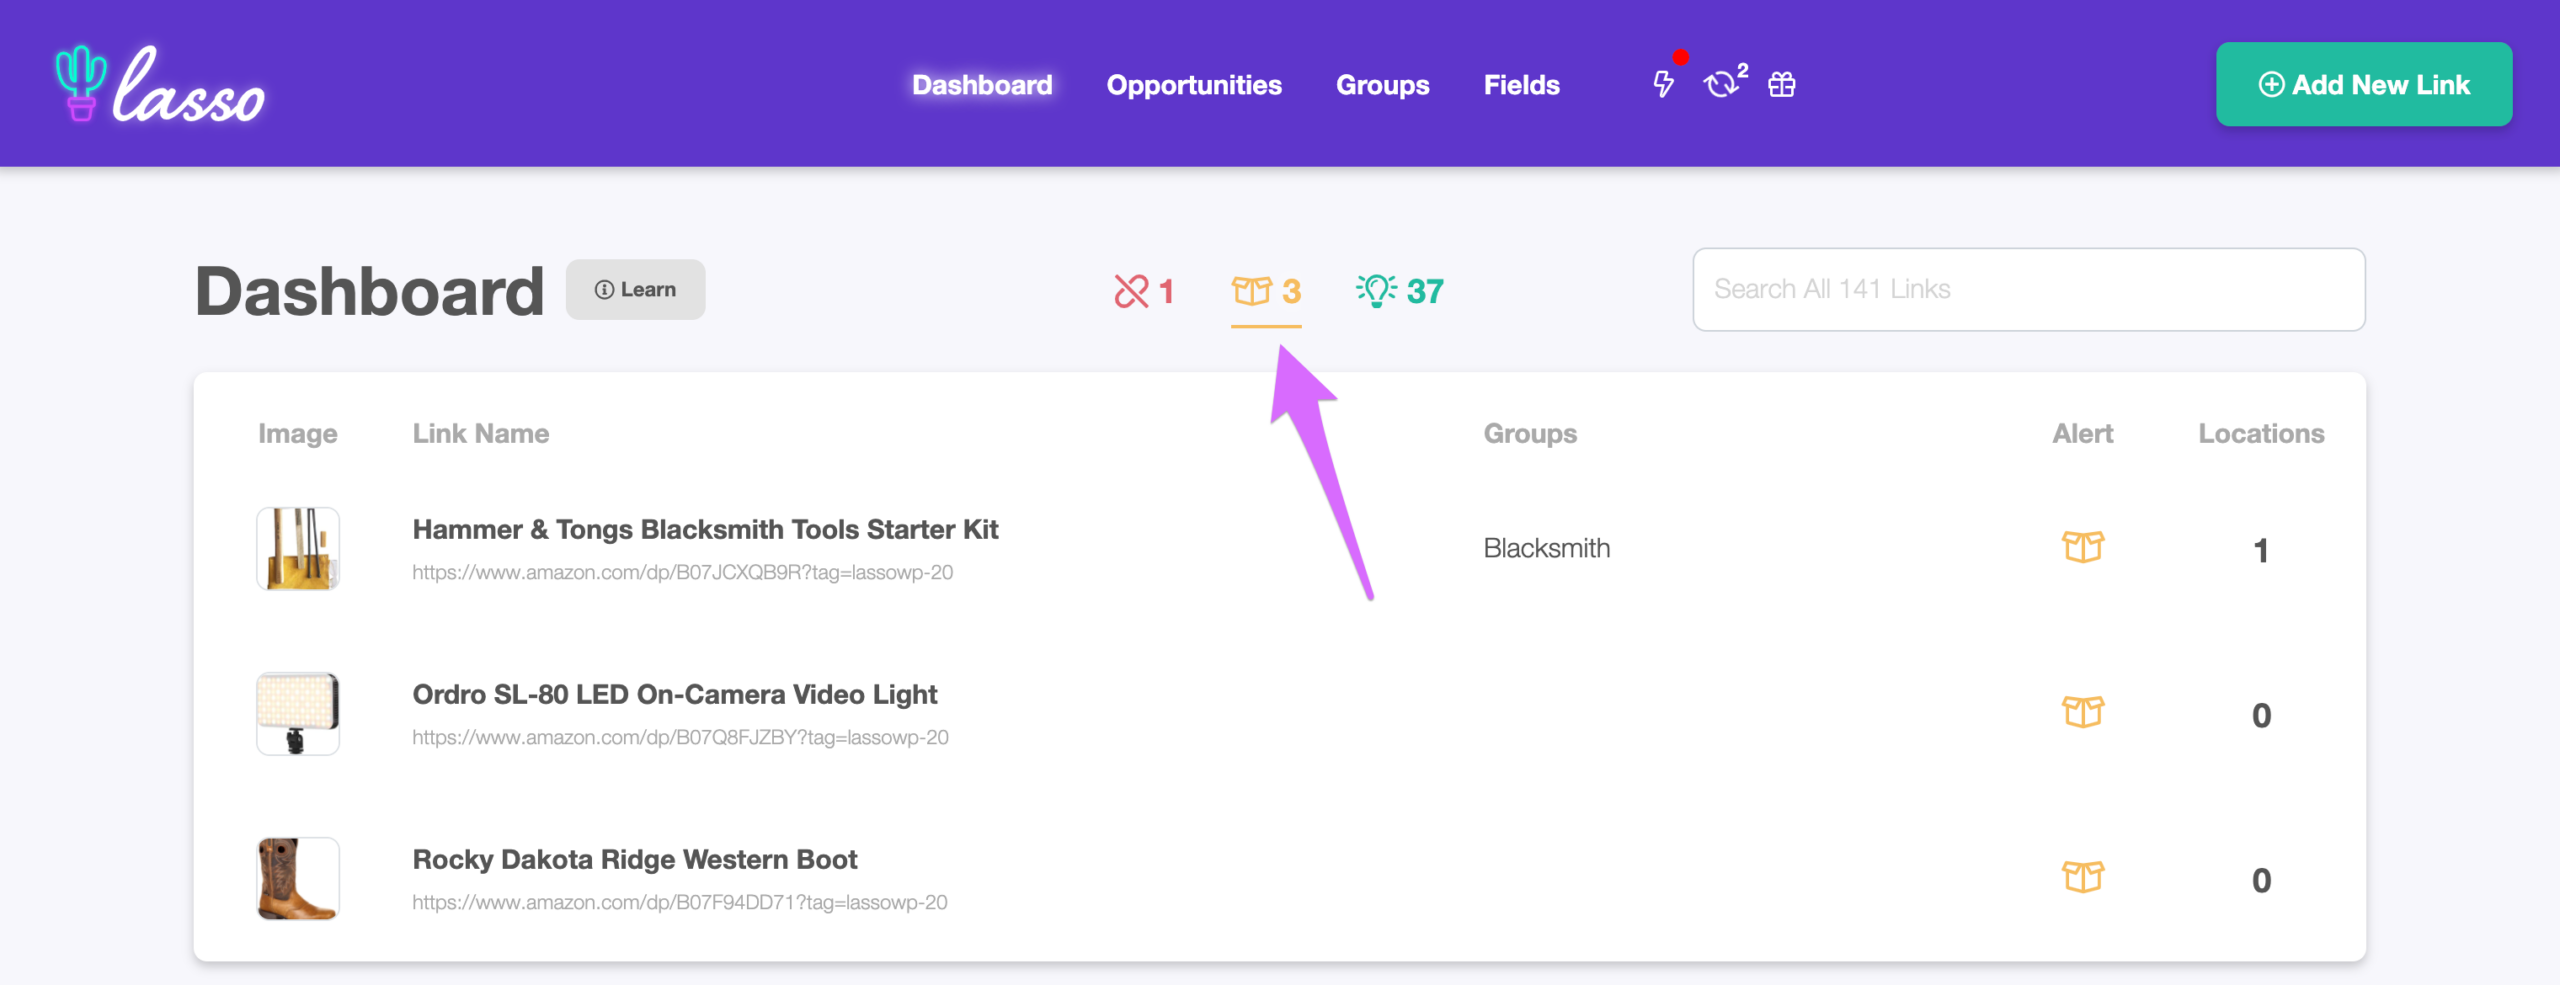
Task: Click the lightning bolt notifications icon
Action: pyautogui.click(x=1663, y=84)
